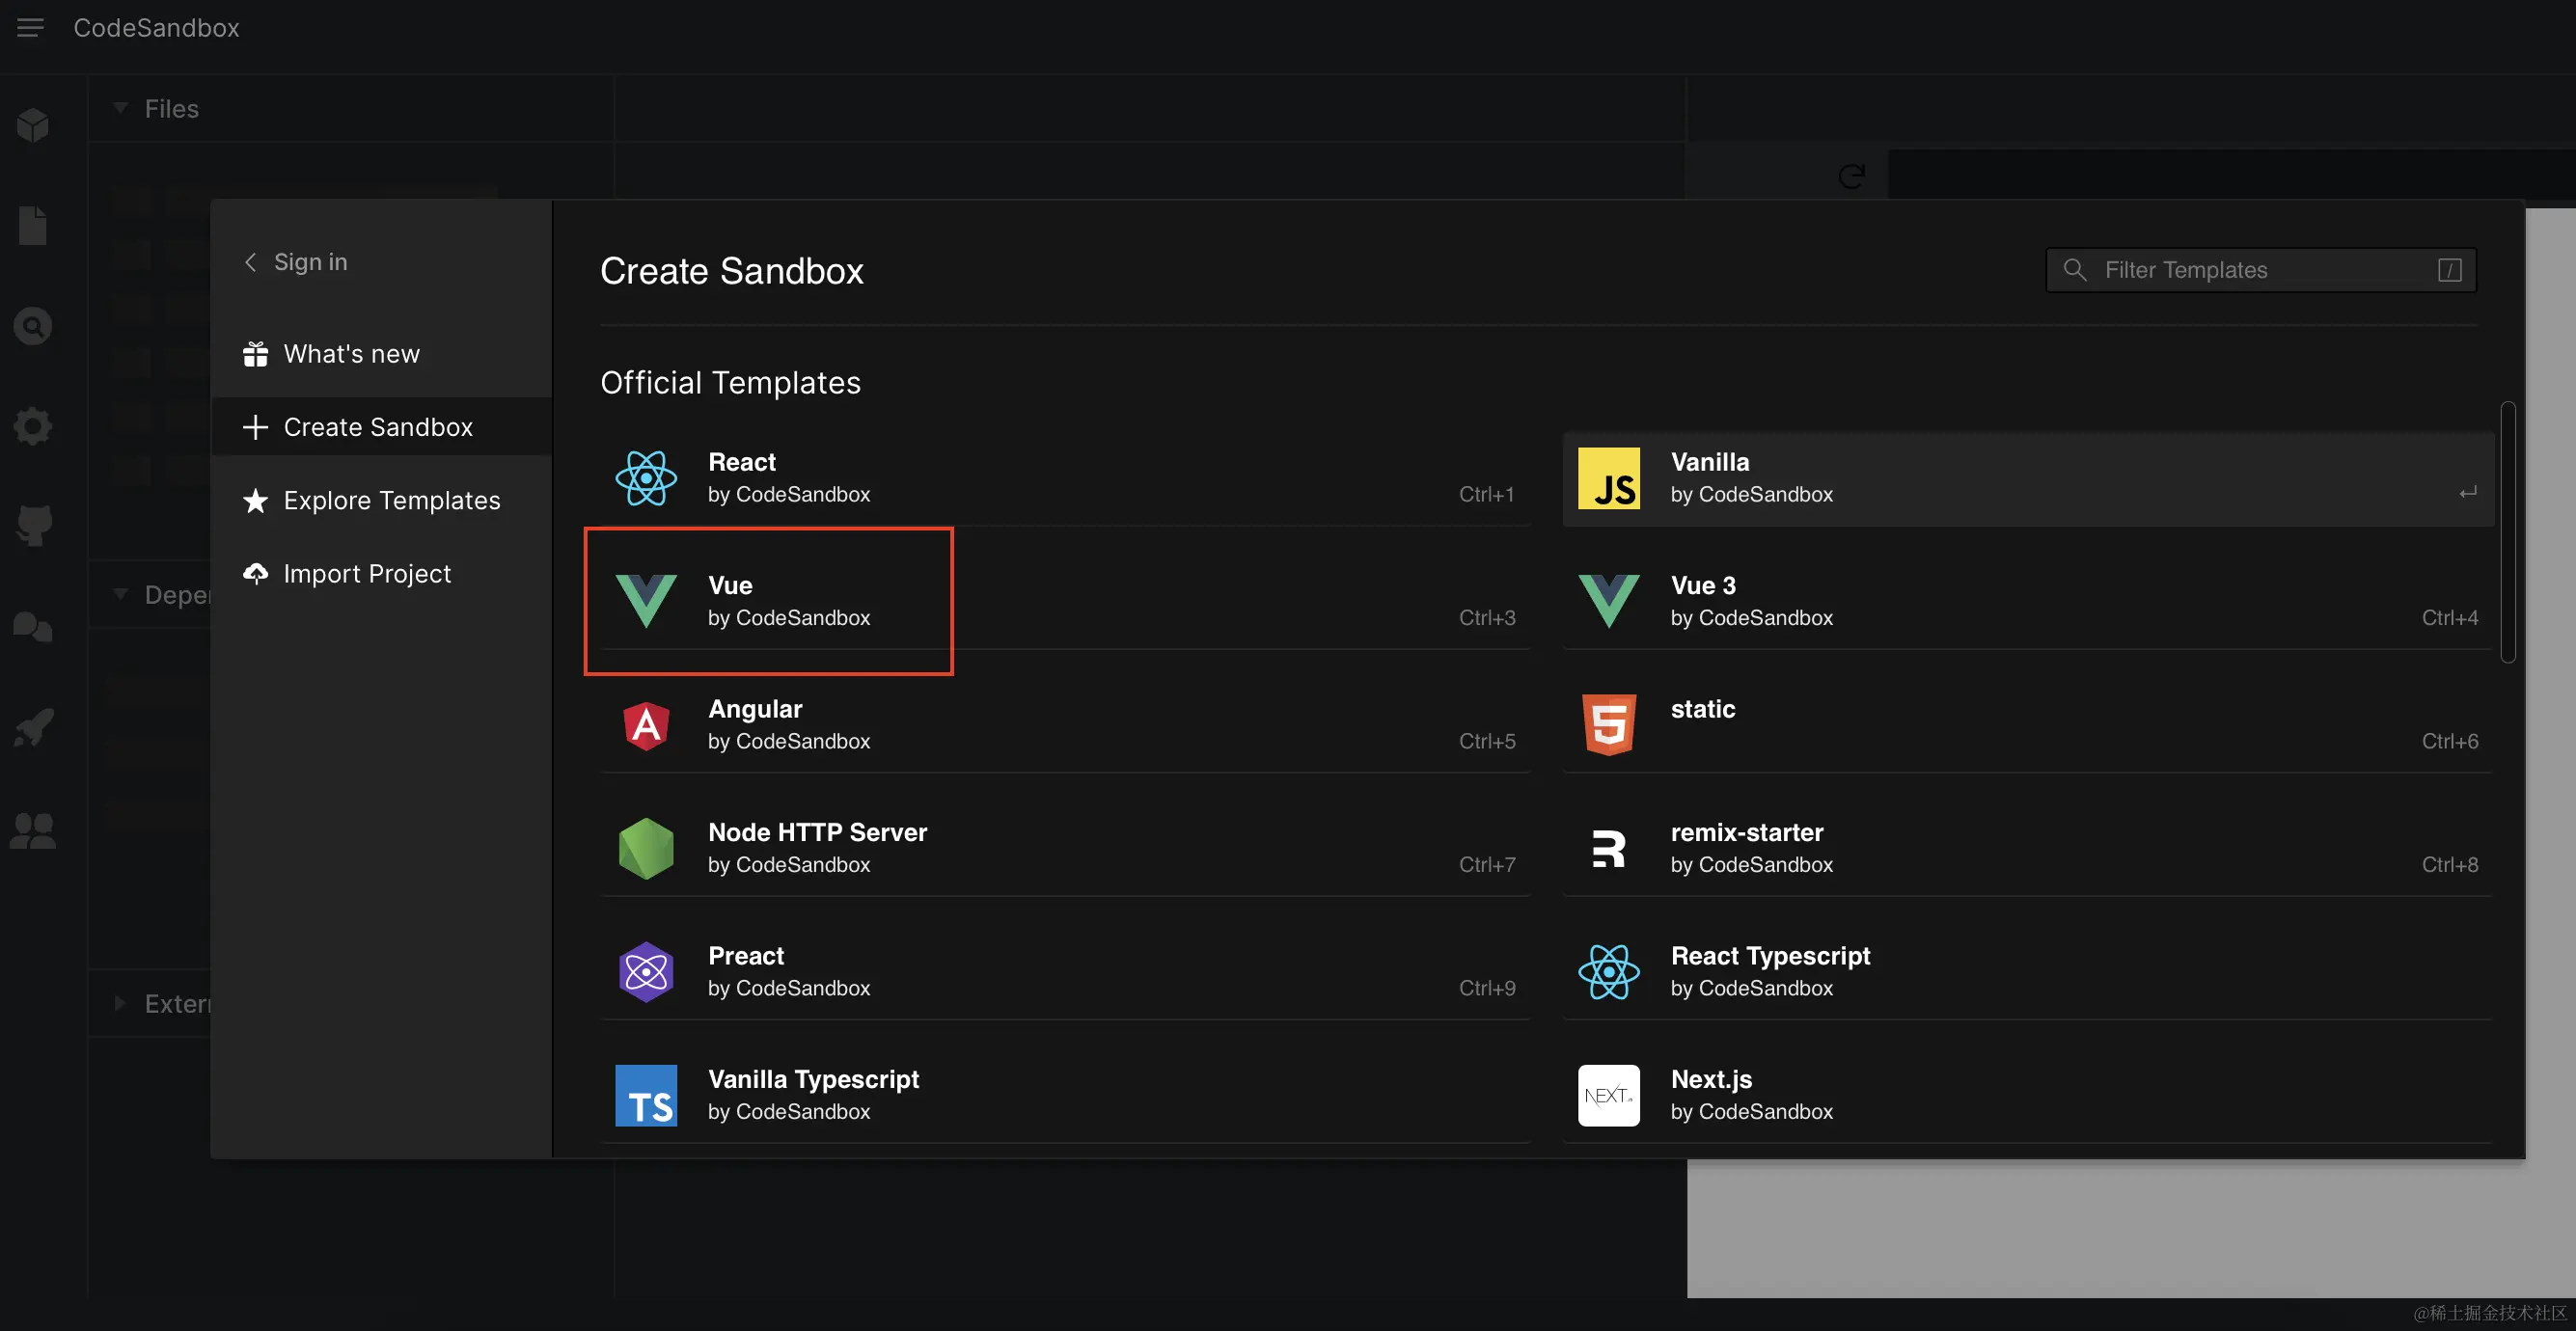Select Explore Templates in sidebar

point(391,500)
